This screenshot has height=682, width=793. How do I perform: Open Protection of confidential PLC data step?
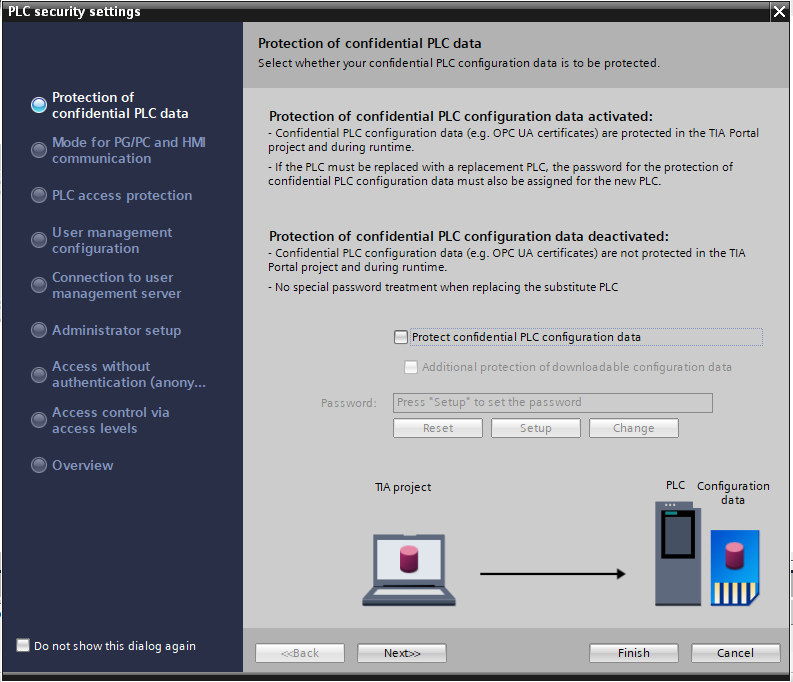click(120, 105)
